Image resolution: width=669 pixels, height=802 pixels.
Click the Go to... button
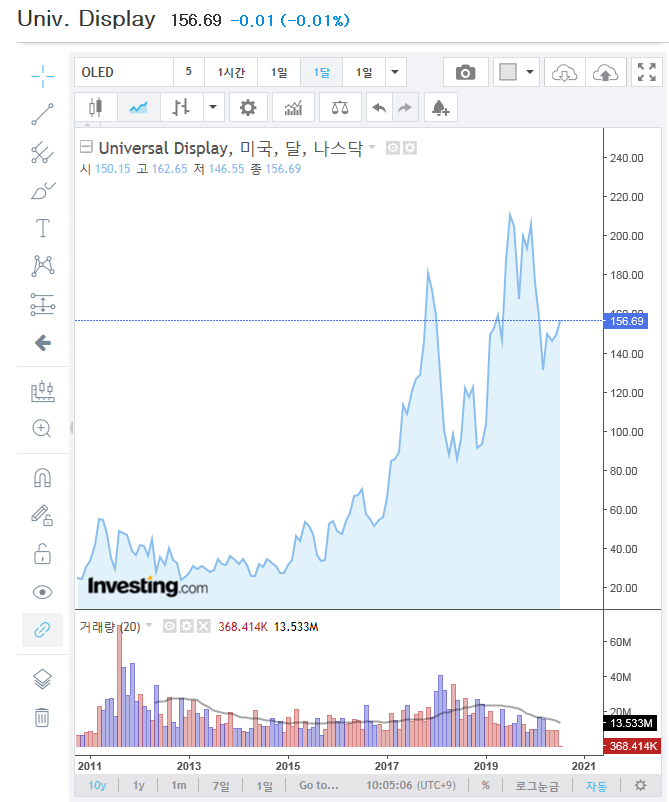click(x=319, y=785)
